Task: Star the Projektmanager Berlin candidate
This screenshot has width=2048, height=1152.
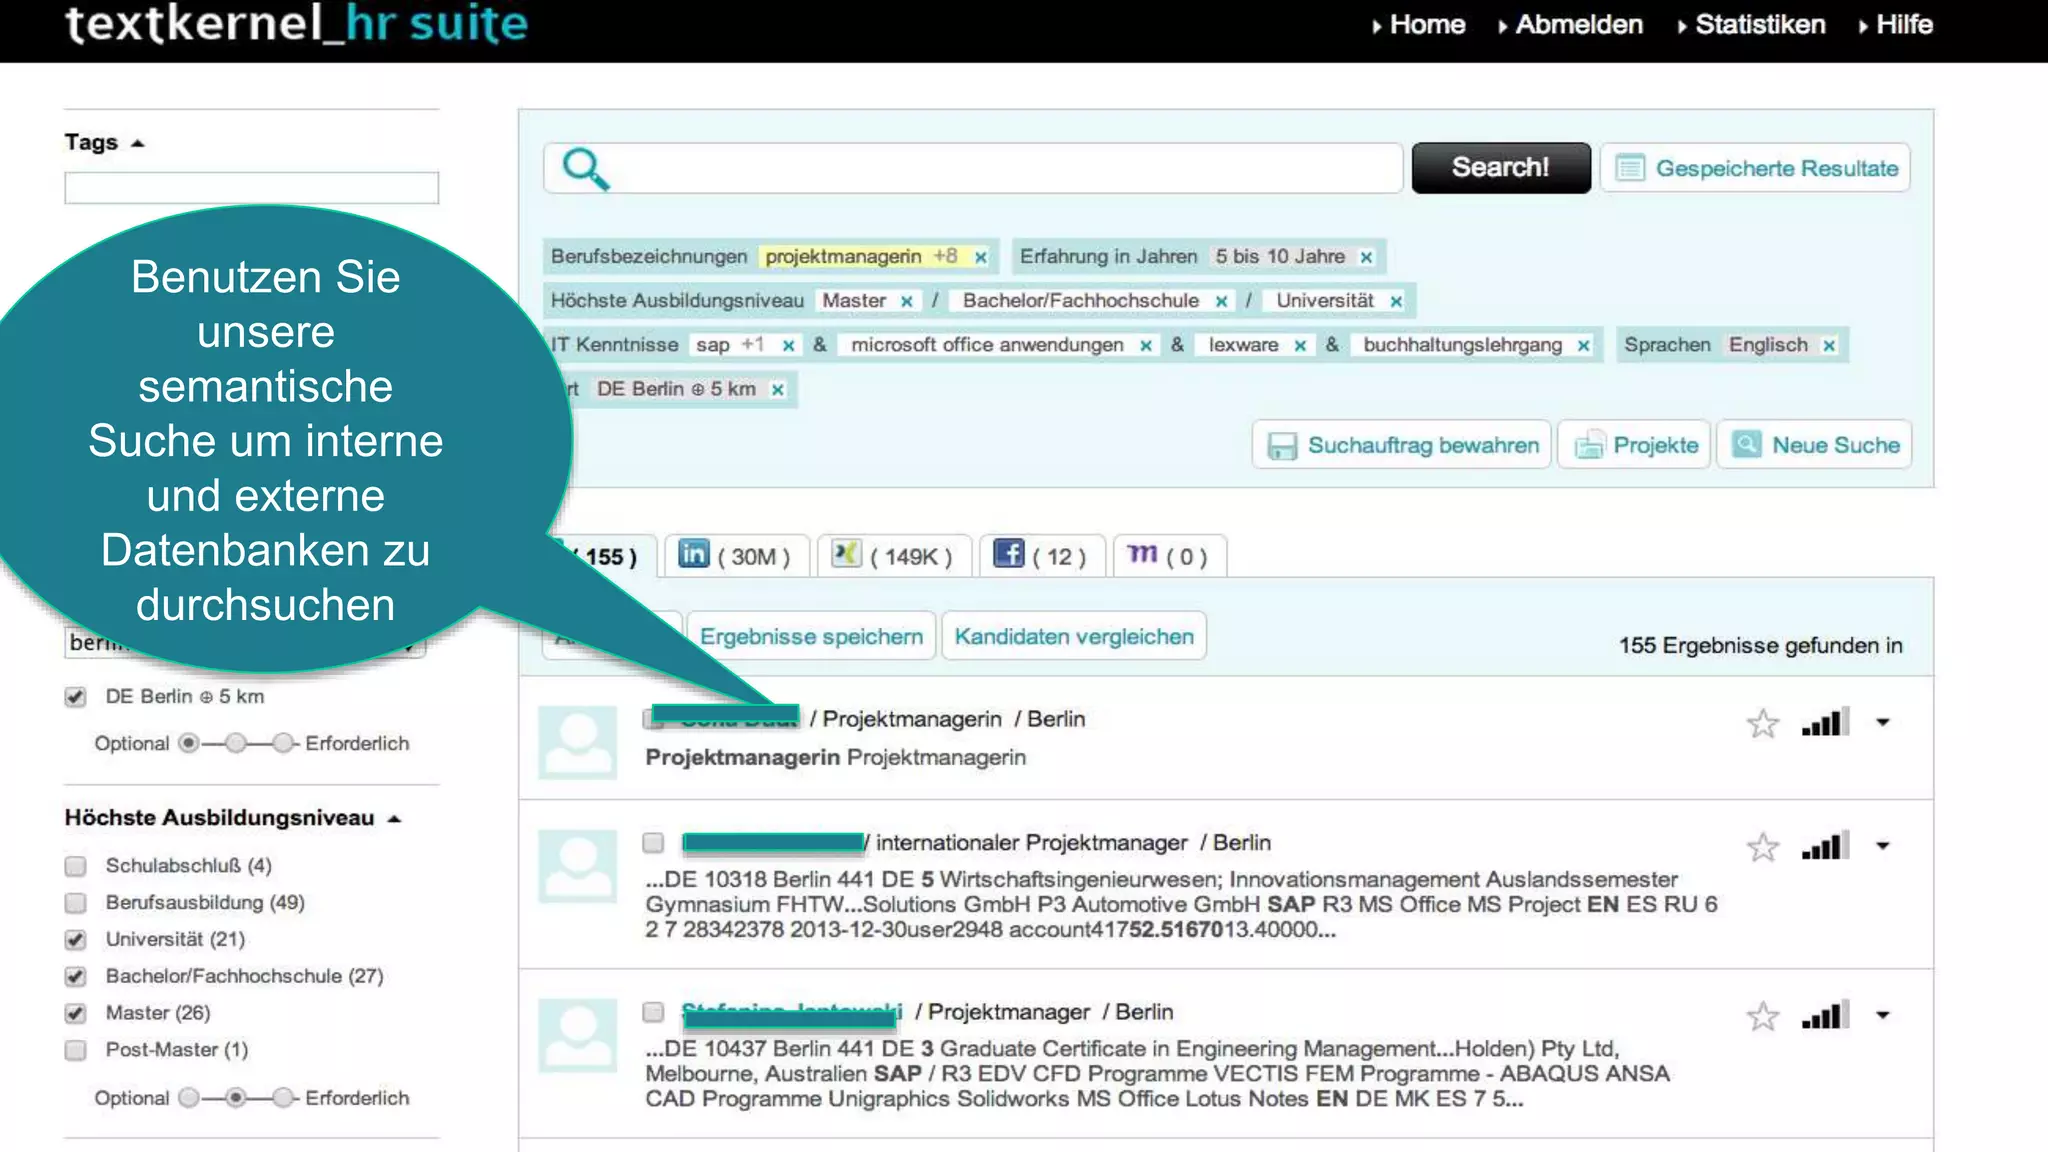Action: tap(1763, 1016)
